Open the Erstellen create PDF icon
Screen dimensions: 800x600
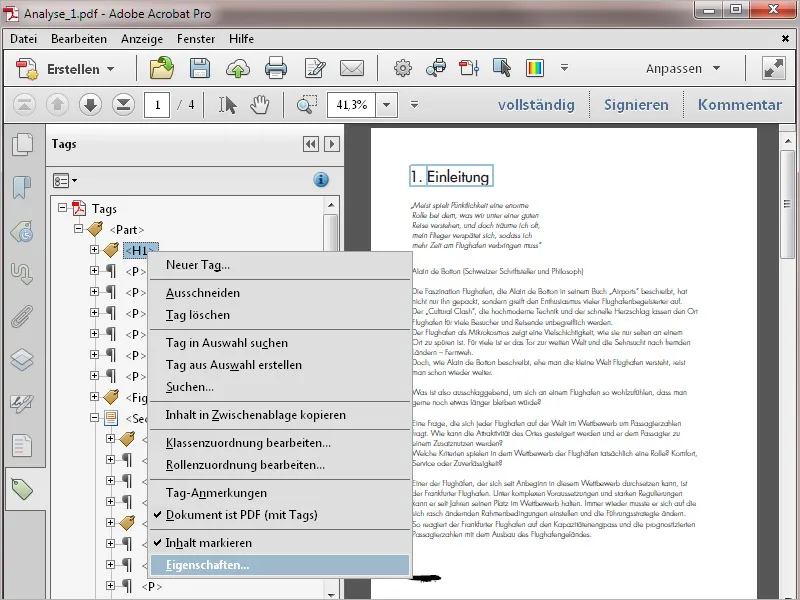(x=27, y=69)
